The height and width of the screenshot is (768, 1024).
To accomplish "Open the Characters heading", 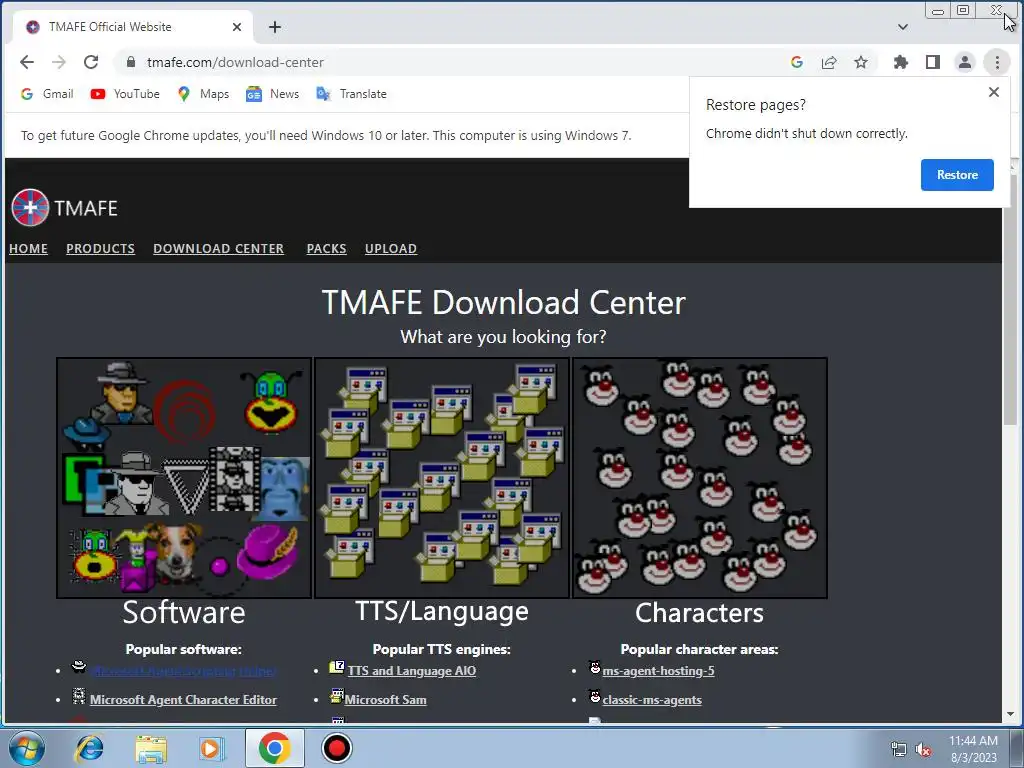I will coord(699,613).
